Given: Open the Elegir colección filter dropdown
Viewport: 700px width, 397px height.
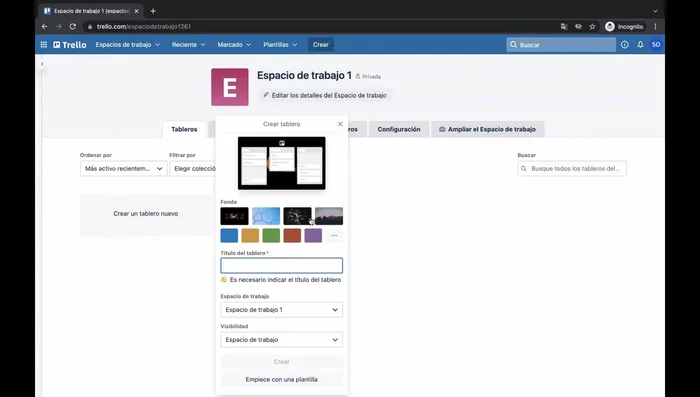Looking at the screenshot, I should [193, 169].
